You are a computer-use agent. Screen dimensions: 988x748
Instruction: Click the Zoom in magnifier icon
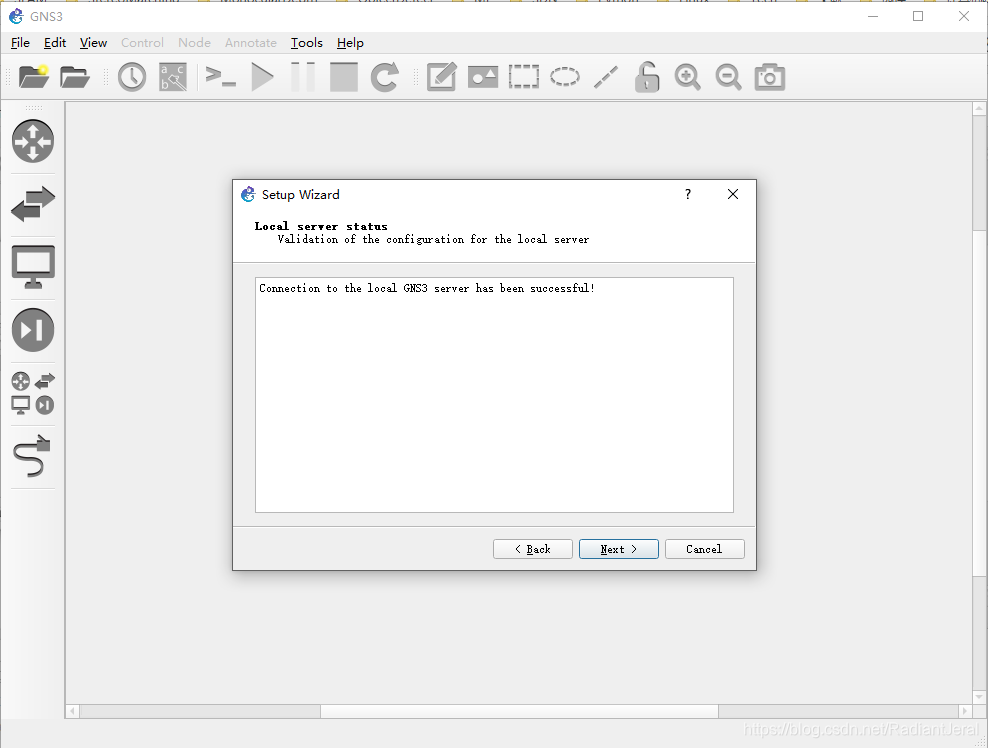pyautogui.click(x=687, y=77)
